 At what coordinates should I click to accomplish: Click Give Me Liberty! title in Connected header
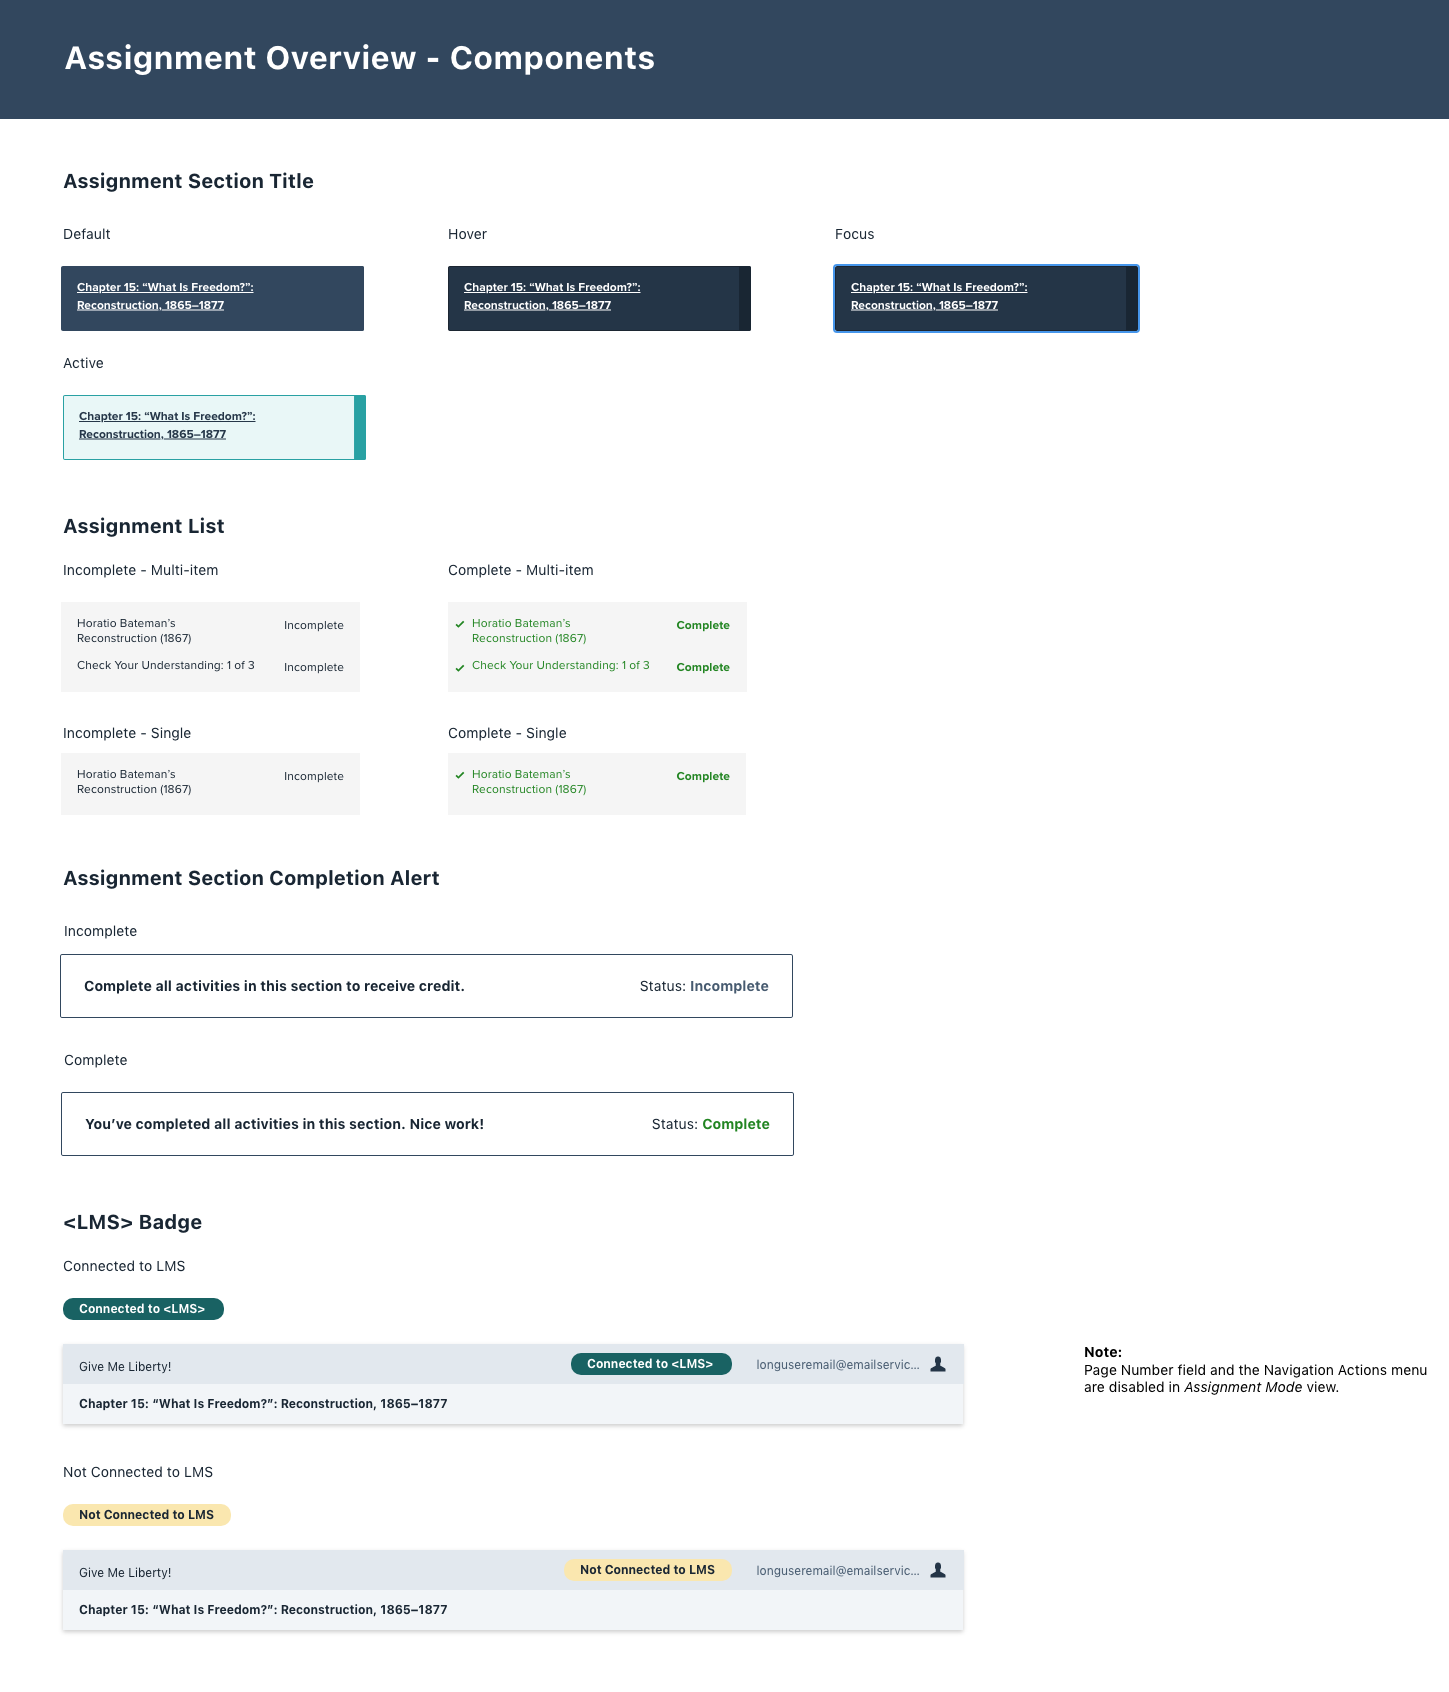coord(125,1366)
